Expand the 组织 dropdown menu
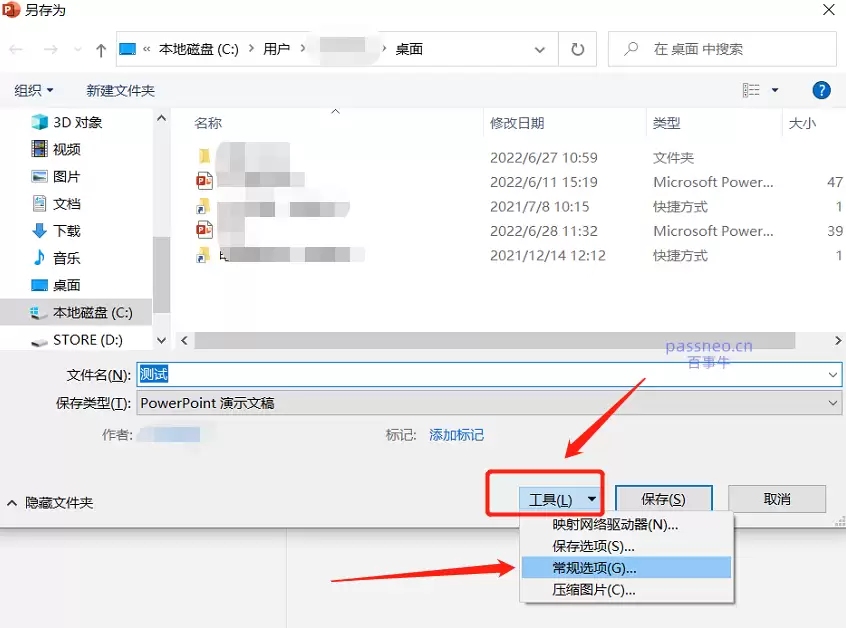846x628 pixels. point(33,89)
